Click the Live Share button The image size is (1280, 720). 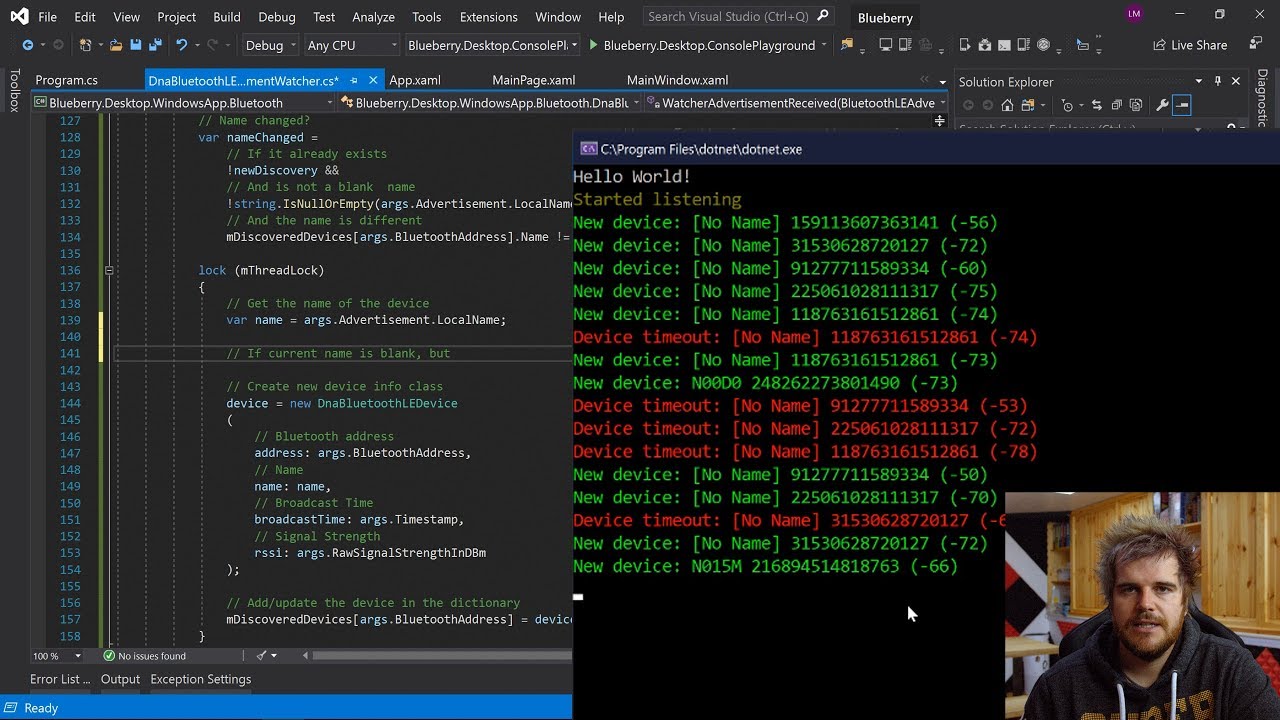click(1190, 45)
